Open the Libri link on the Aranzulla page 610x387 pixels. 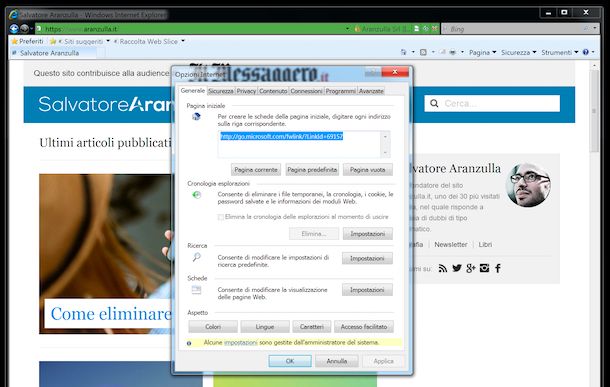pyautogui.click(x=485, y=245)
